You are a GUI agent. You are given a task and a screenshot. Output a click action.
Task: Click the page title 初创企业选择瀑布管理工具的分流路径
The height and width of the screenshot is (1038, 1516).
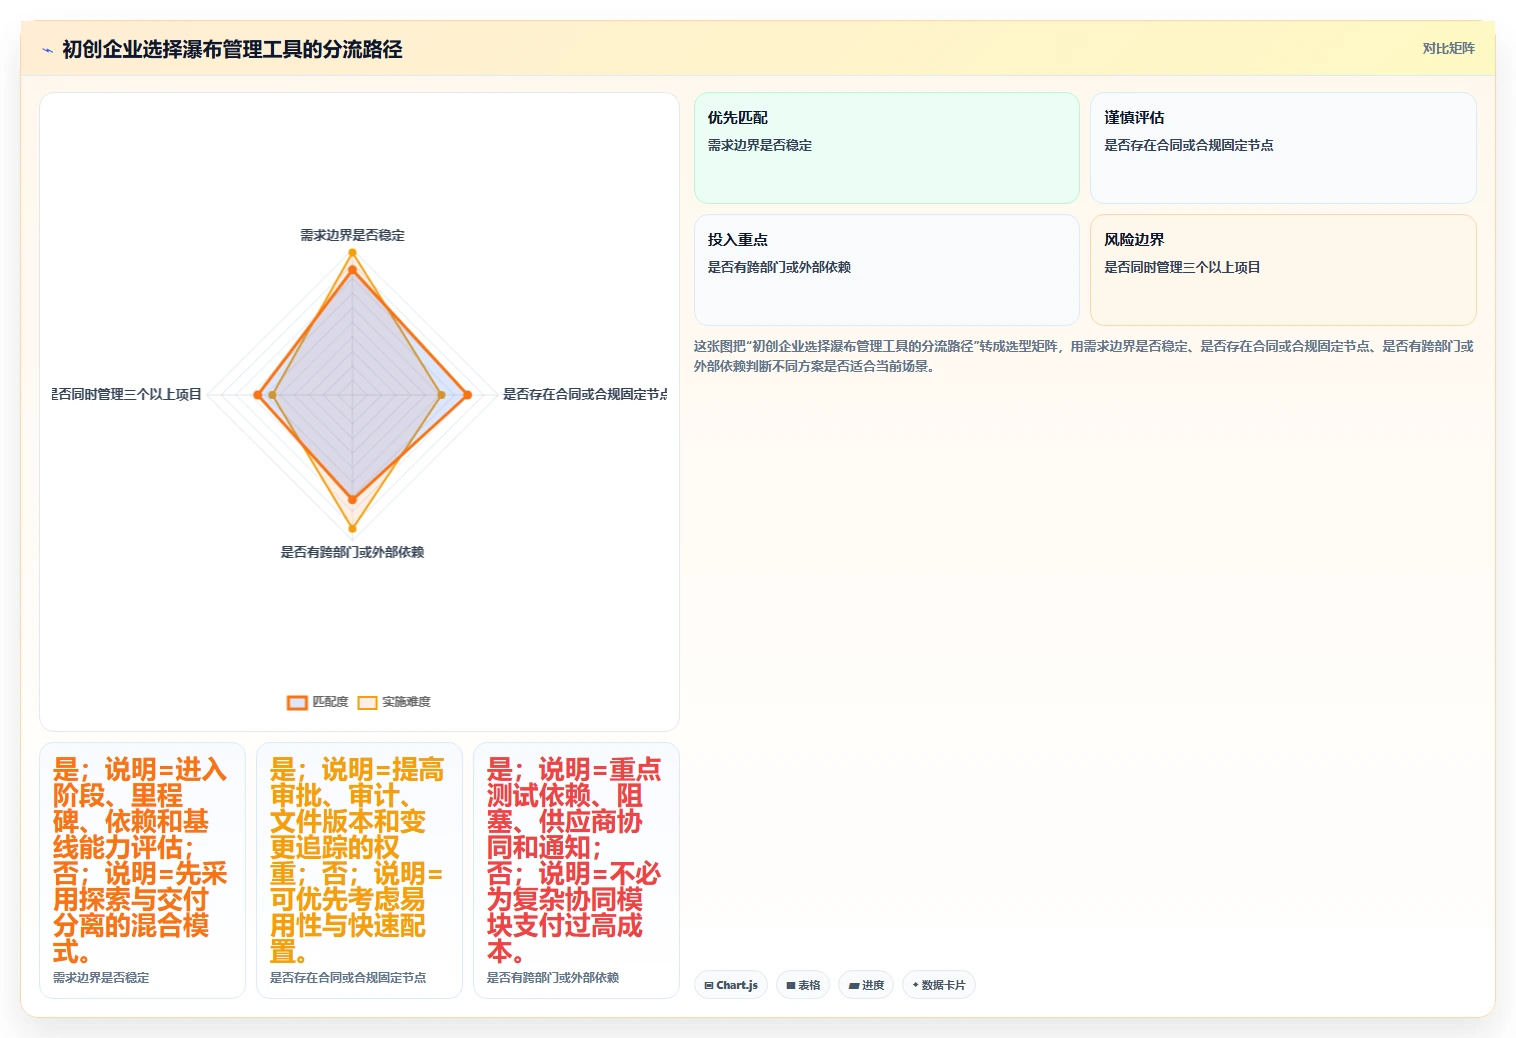232,49
